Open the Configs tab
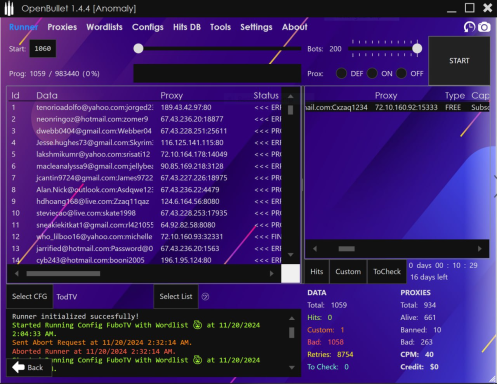This screenshot has height=384, width=497. click(x=148, y=27)
